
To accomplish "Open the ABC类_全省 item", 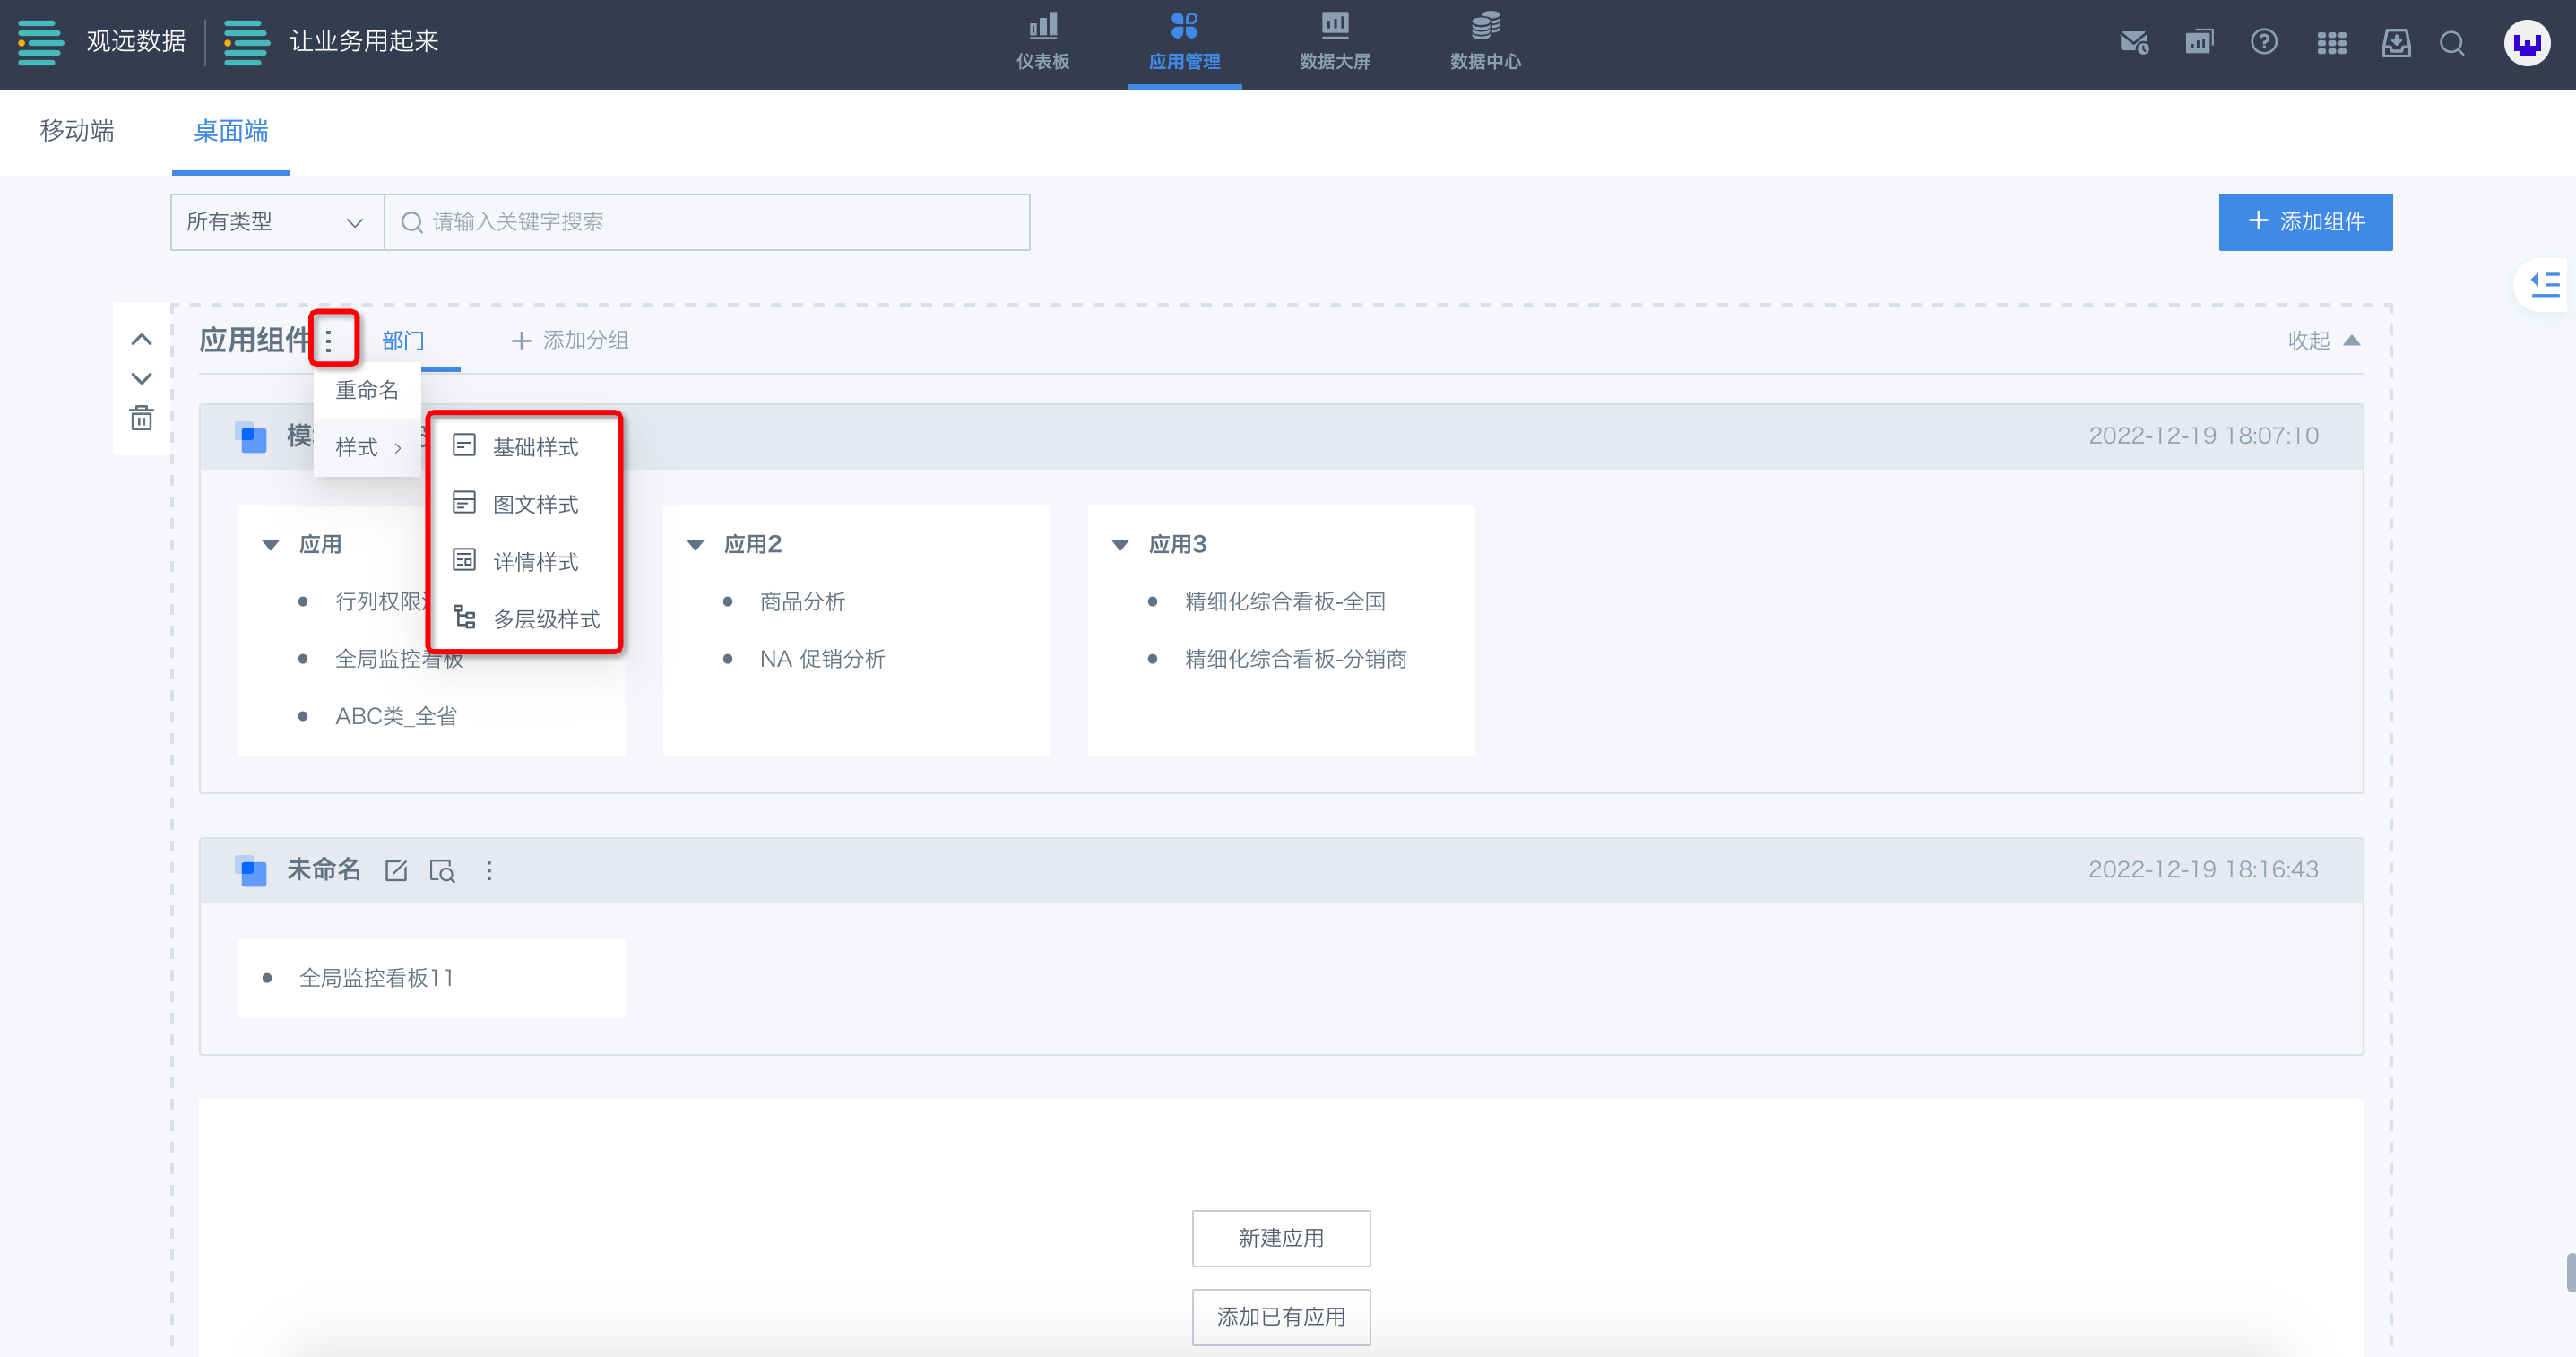I will pyautogui.click(x=396, y=716).
